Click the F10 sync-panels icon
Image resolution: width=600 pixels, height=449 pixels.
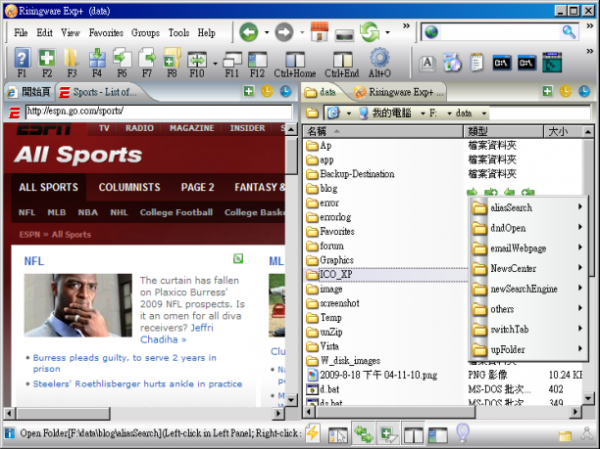coord(197,60)
